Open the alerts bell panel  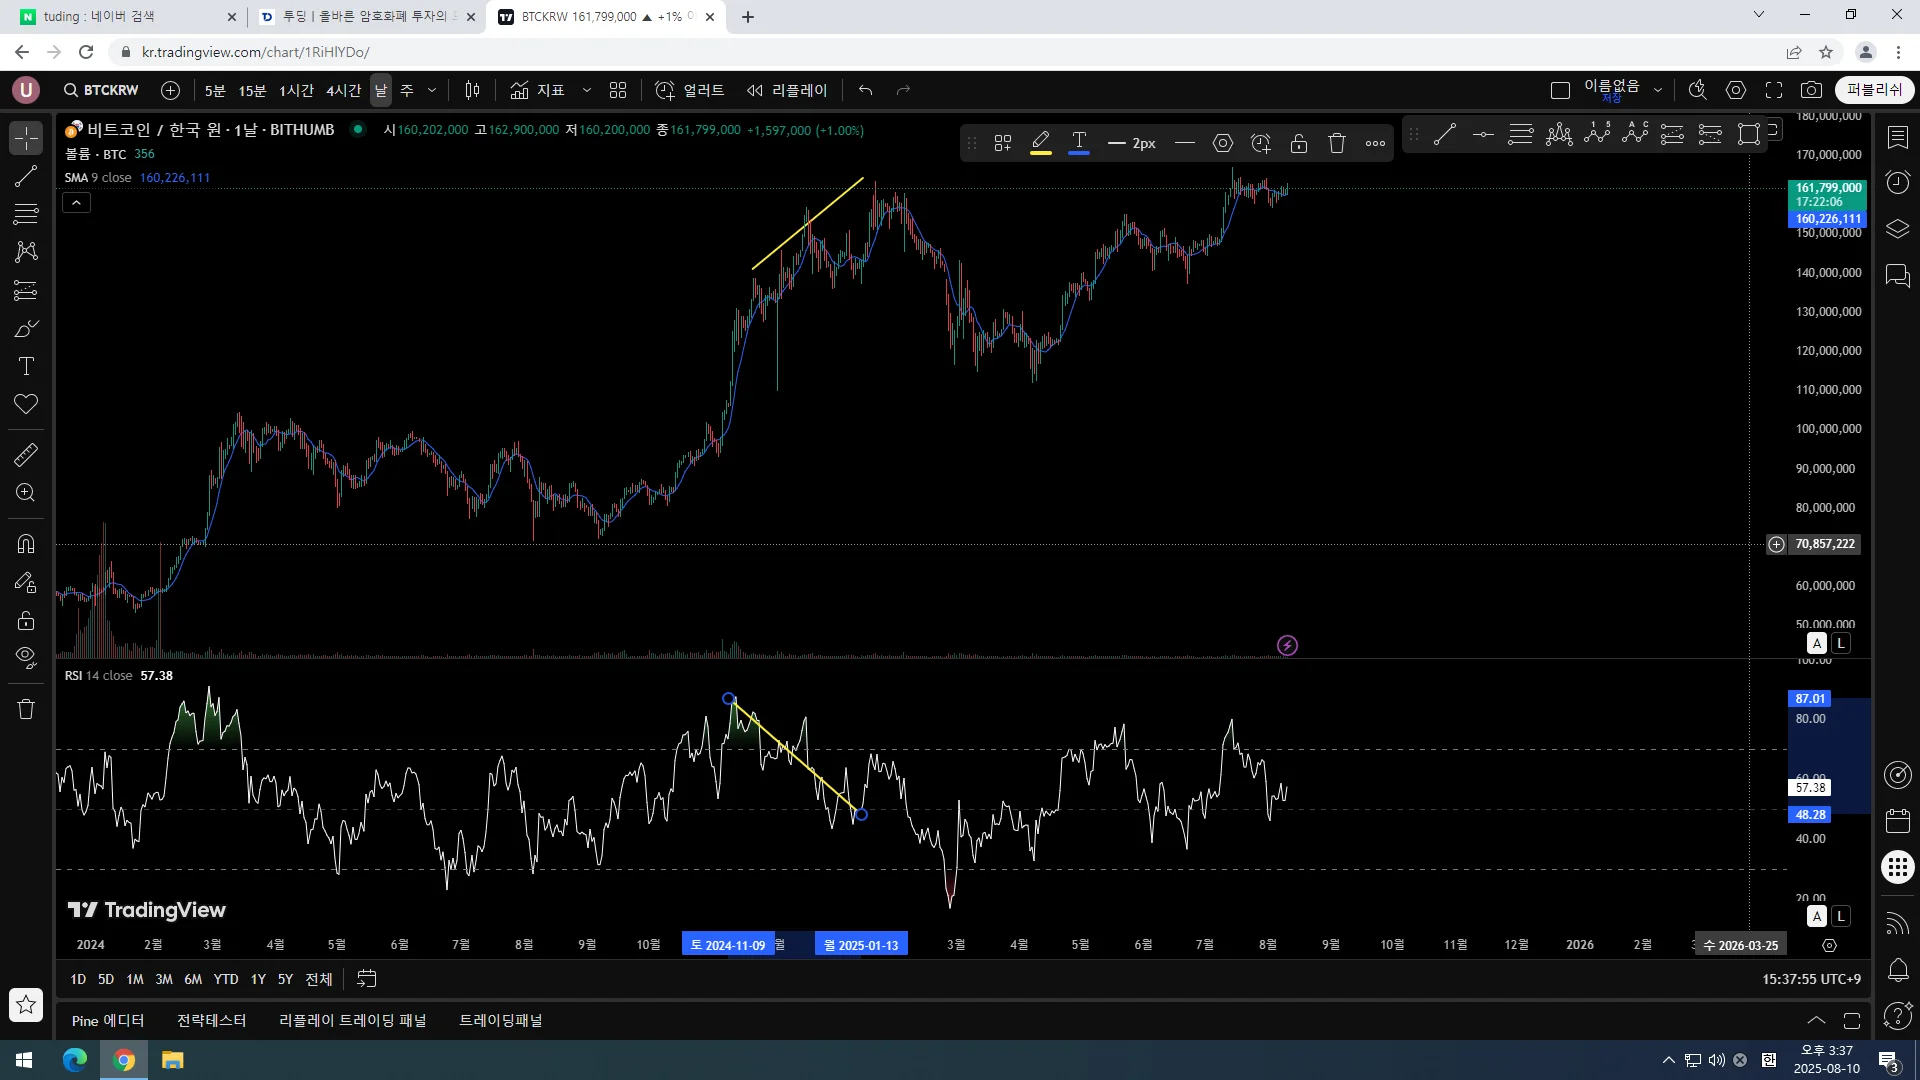(x=1897, y=969)
